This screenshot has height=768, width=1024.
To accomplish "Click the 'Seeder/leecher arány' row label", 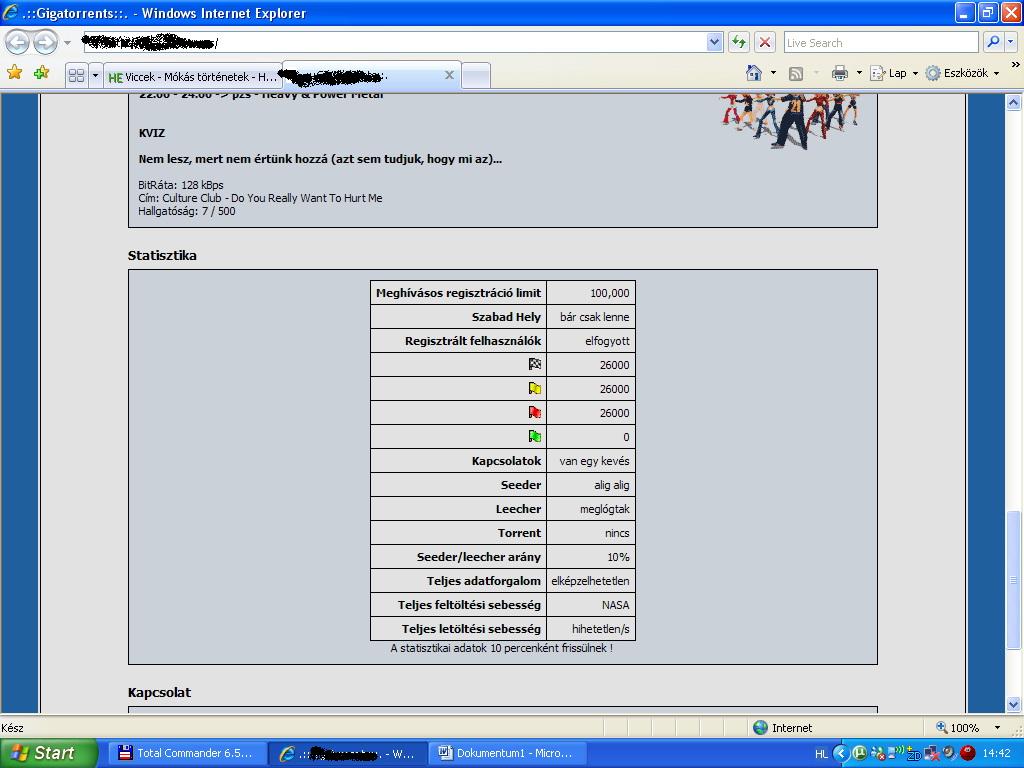I will tap(479, 557).
